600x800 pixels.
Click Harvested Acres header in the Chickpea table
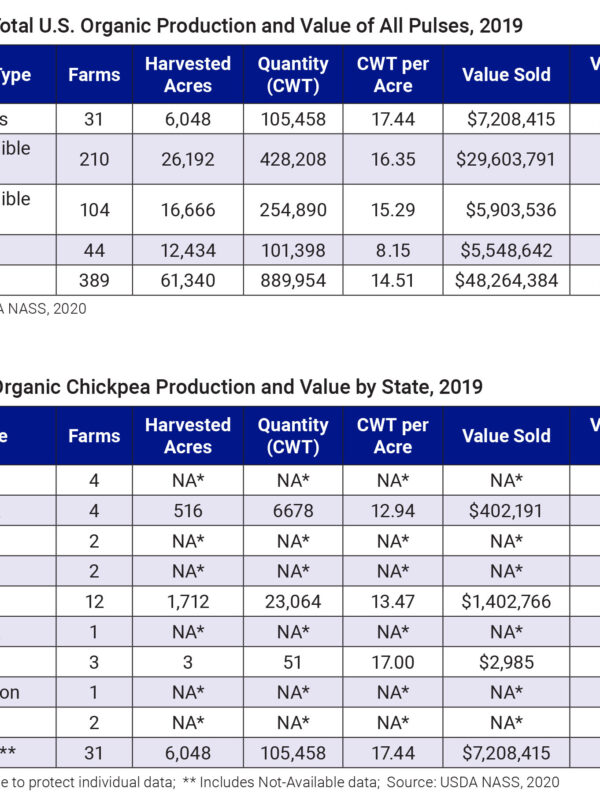188,436
